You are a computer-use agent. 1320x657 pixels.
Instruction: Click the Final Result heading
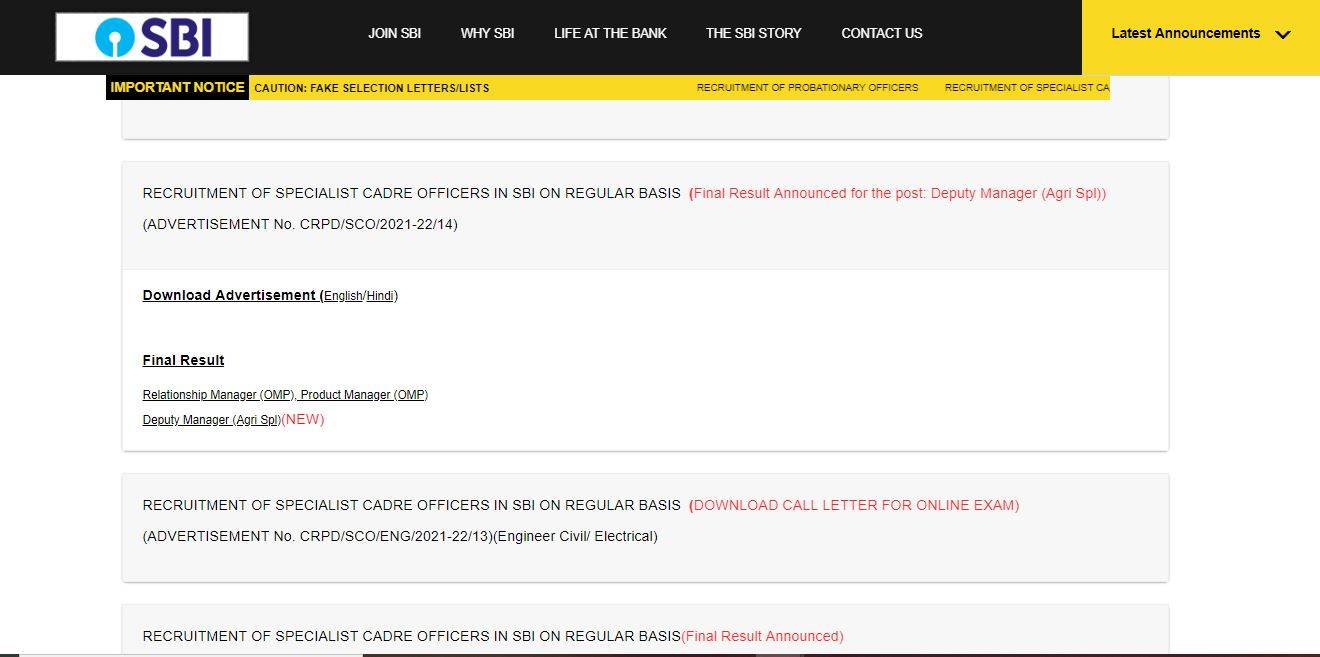point(183,360)
